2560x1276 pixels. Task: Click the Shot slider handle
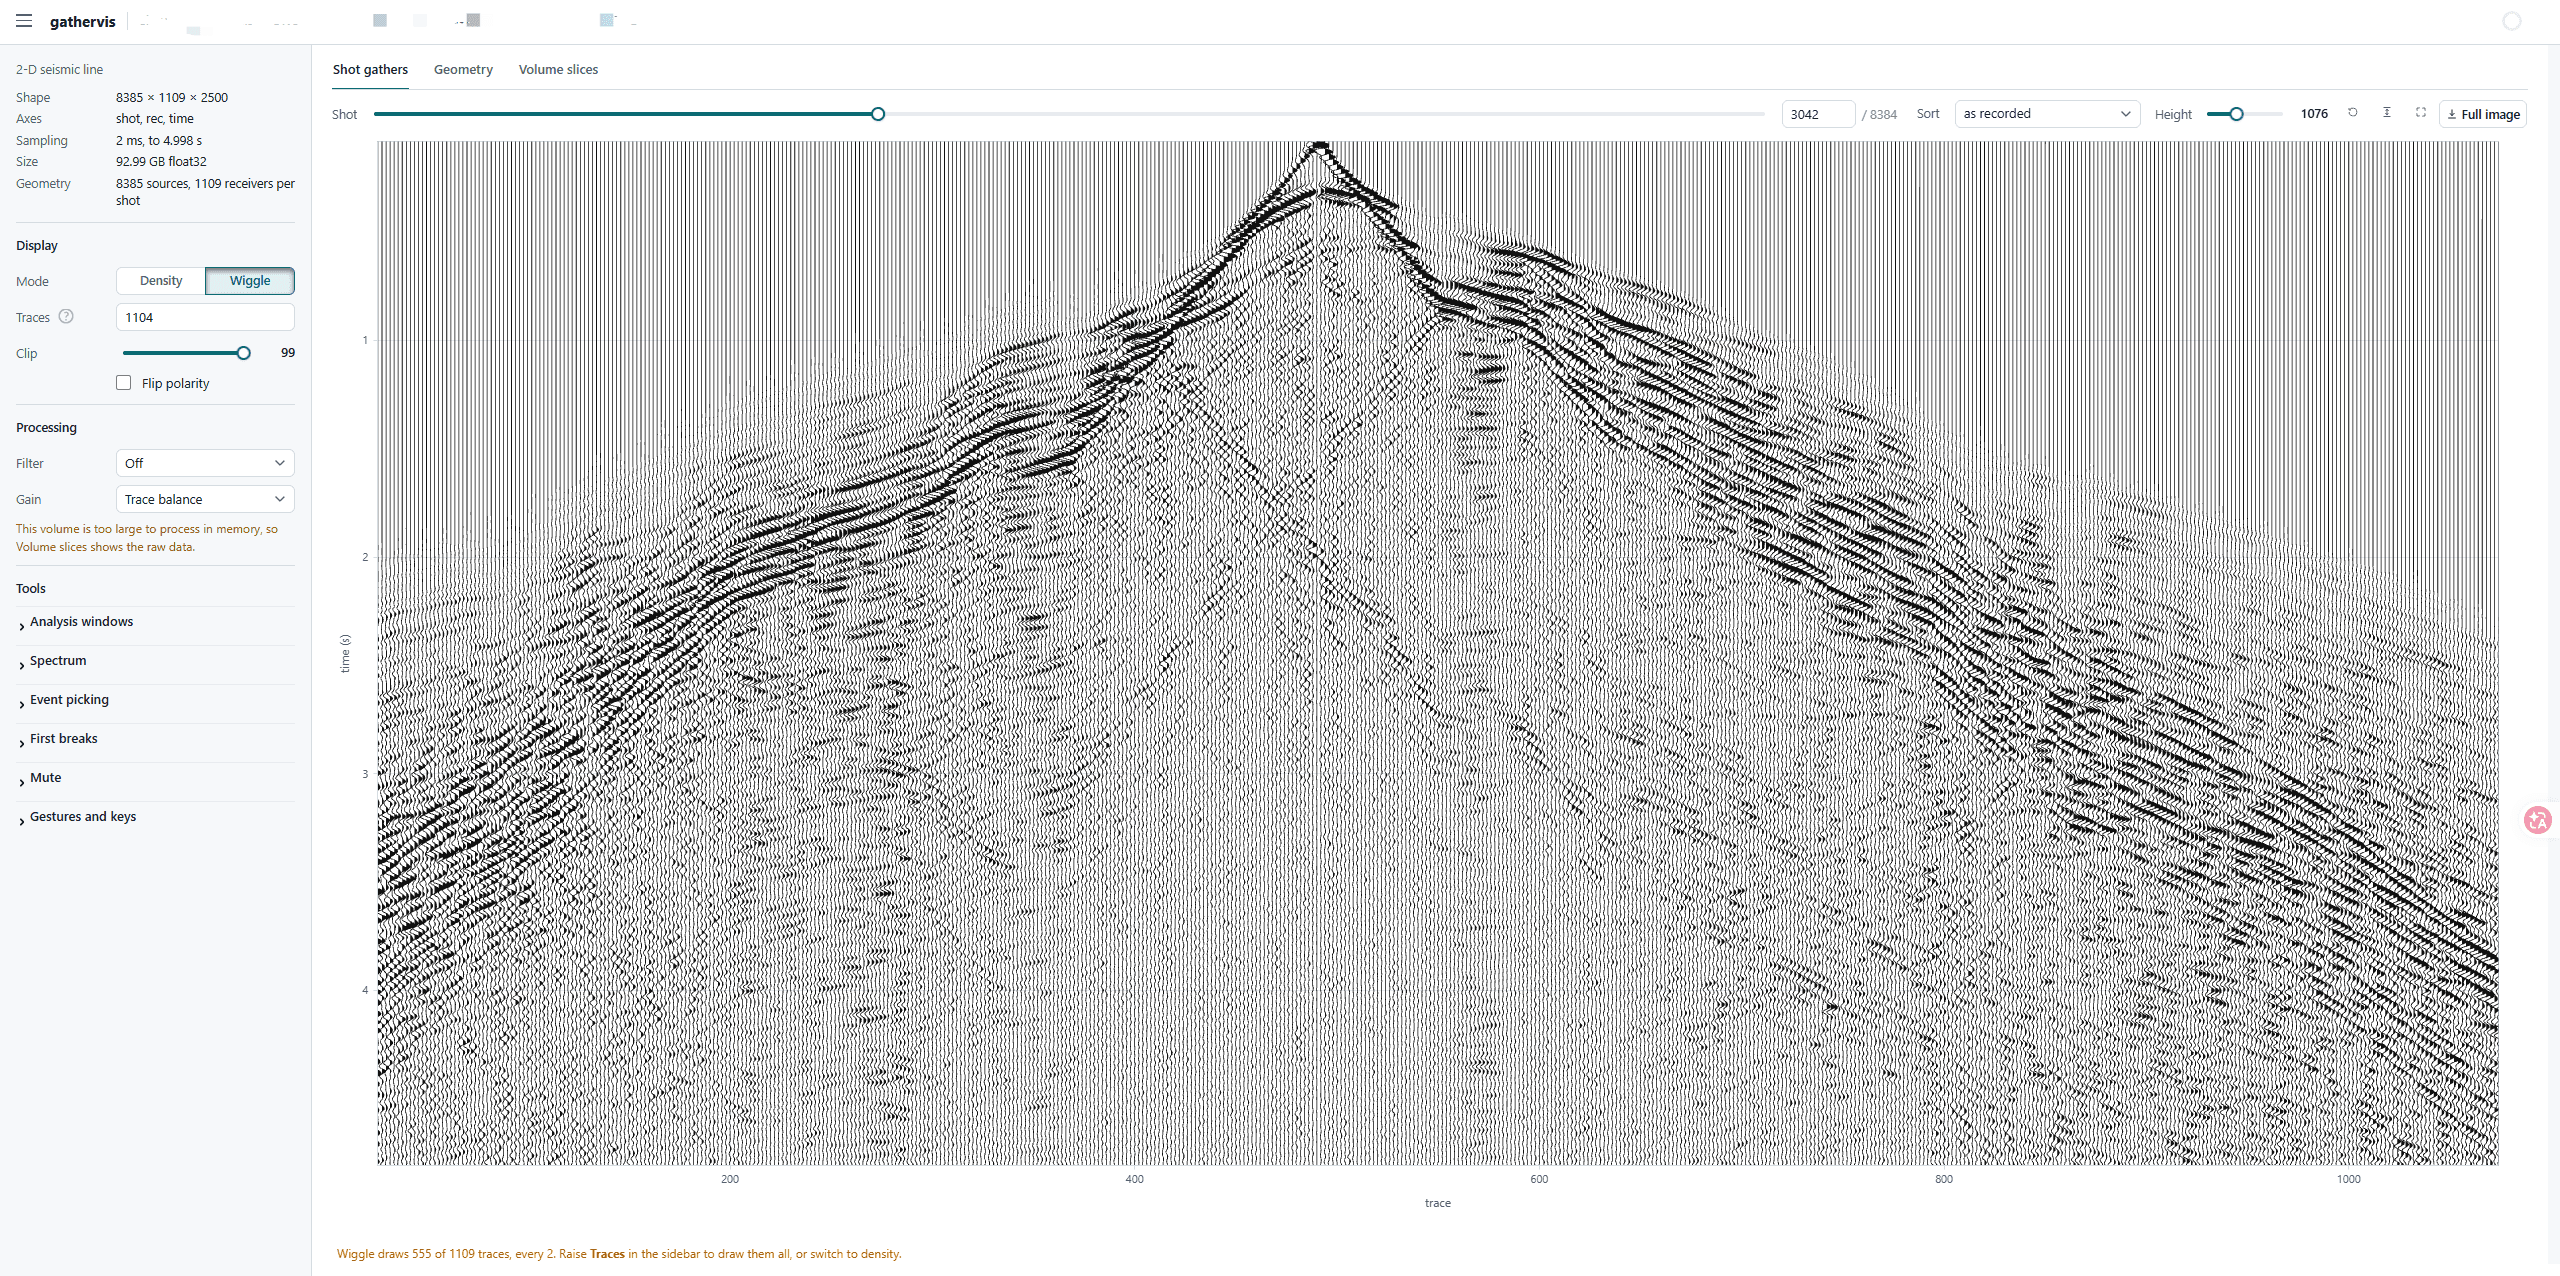[878, 114]
